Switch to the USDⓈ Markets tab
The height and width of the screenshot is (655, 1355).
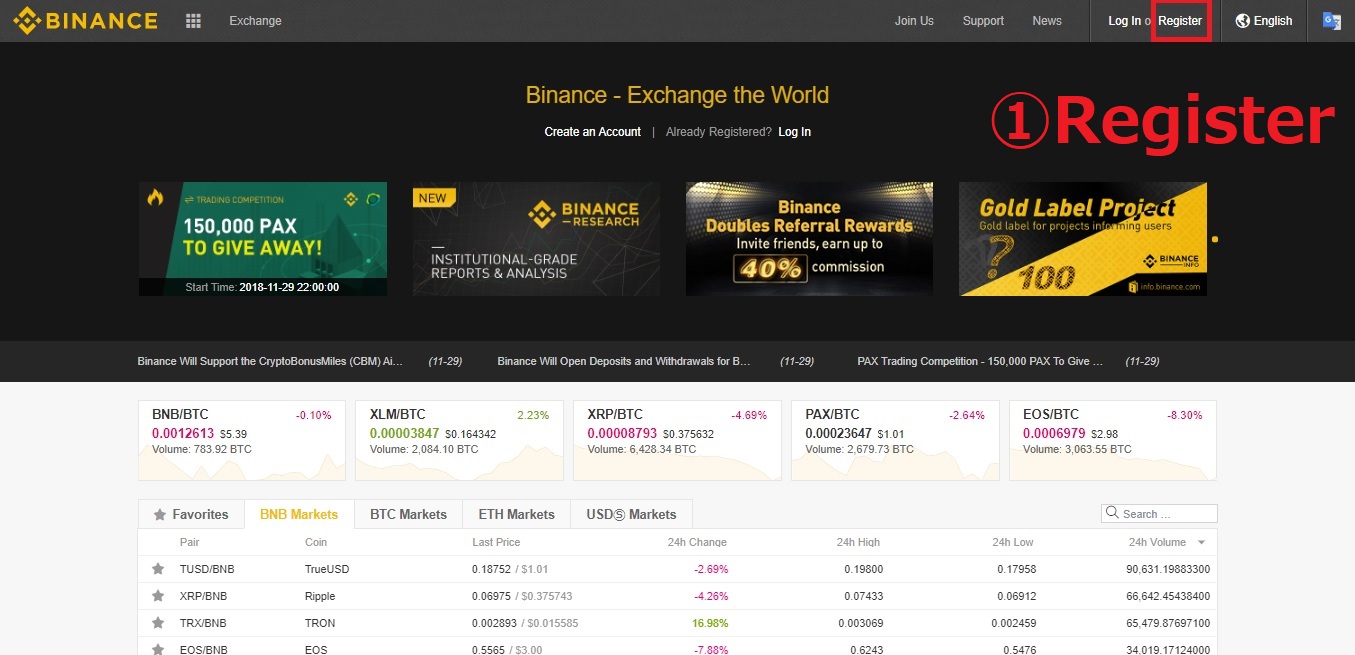[631, 514]
